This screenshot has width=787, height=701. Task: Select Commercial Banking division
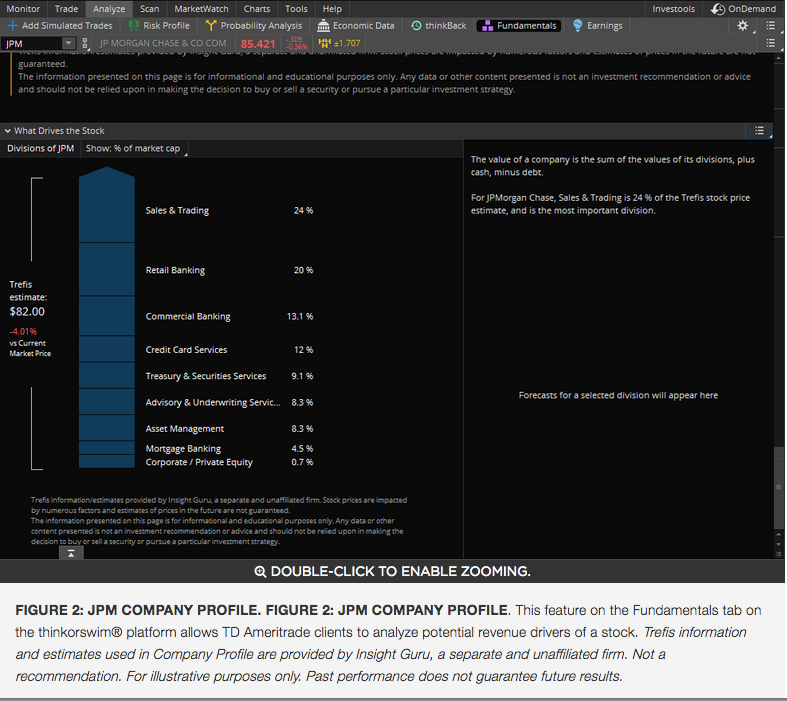tap(188, 316)
